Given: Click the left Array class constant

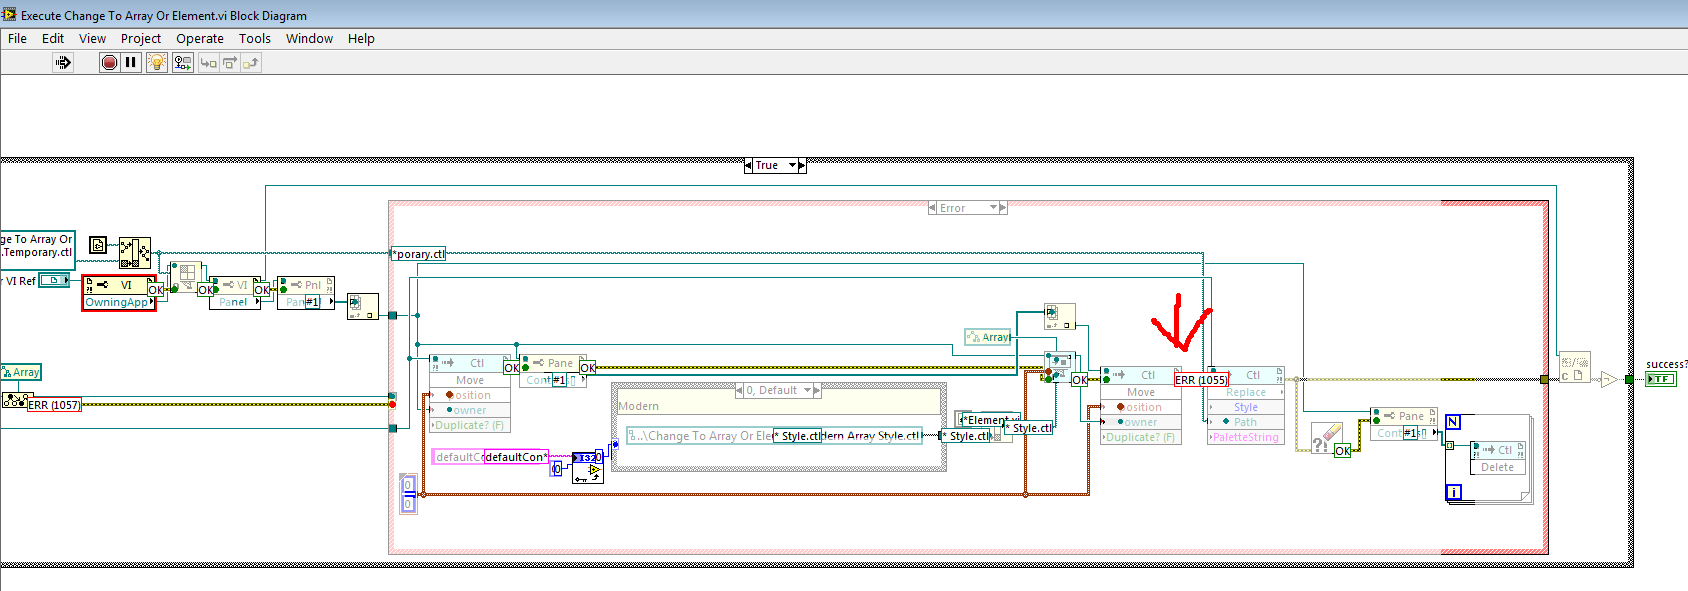Looking at the screenshot, I should (21, 372).
